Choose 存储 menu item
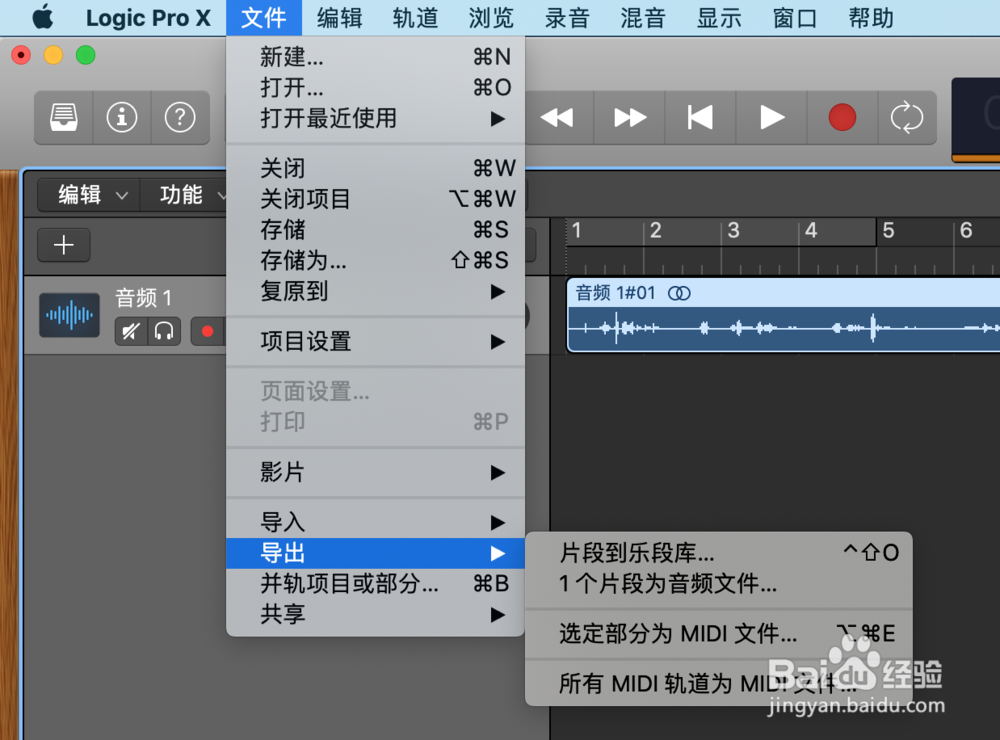Screen dimensions: 1000x740 [376, 230]
